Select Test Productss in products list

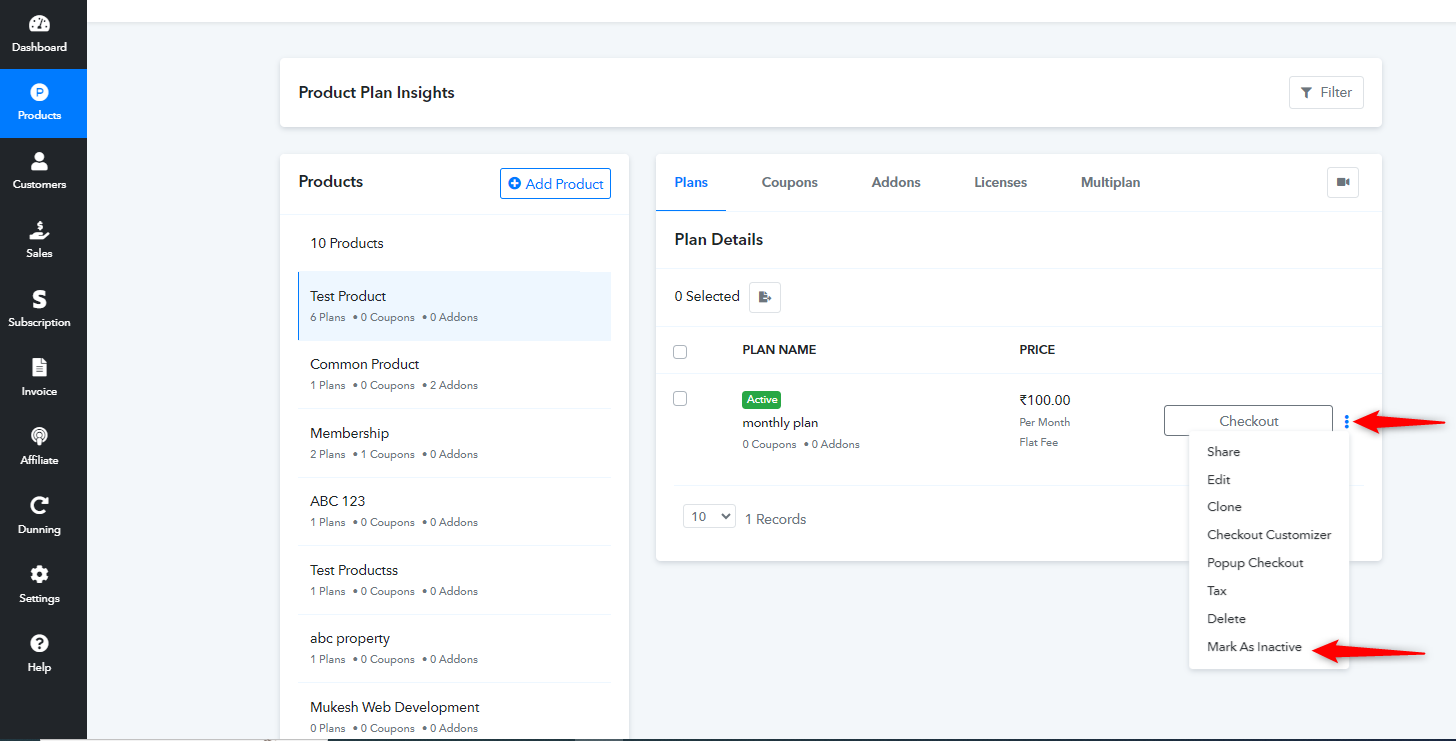click(x=454, y=580)
